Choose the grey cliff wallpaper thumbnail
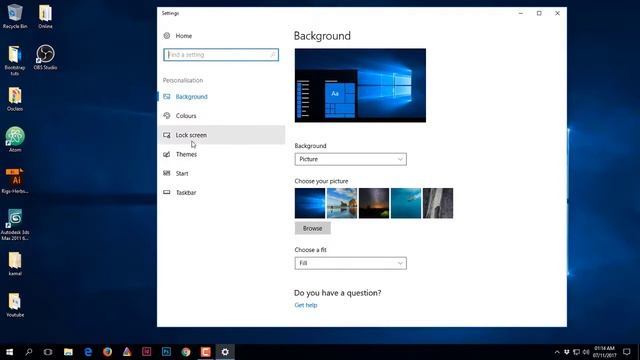 (438, 203)
